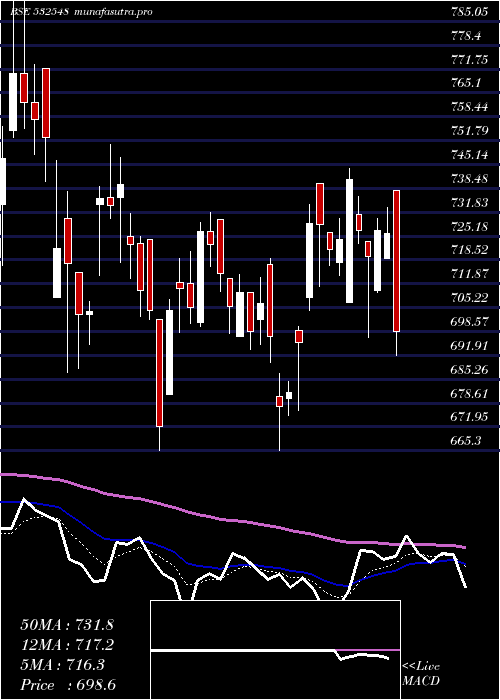Screen dimensions: 500x700
Task: Click the 12MA : 717.2 readout
Action: pos(67,645)
